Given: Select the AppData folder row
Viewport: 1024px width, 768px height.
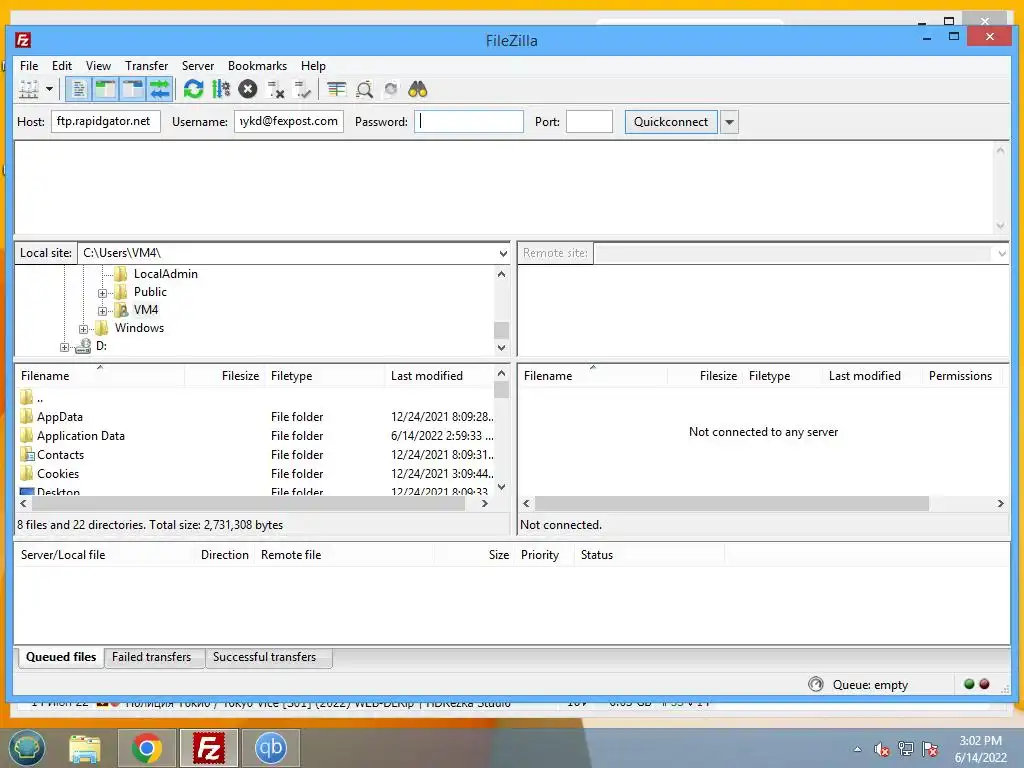Looking at the screenshot, I should tap(255, 417).
